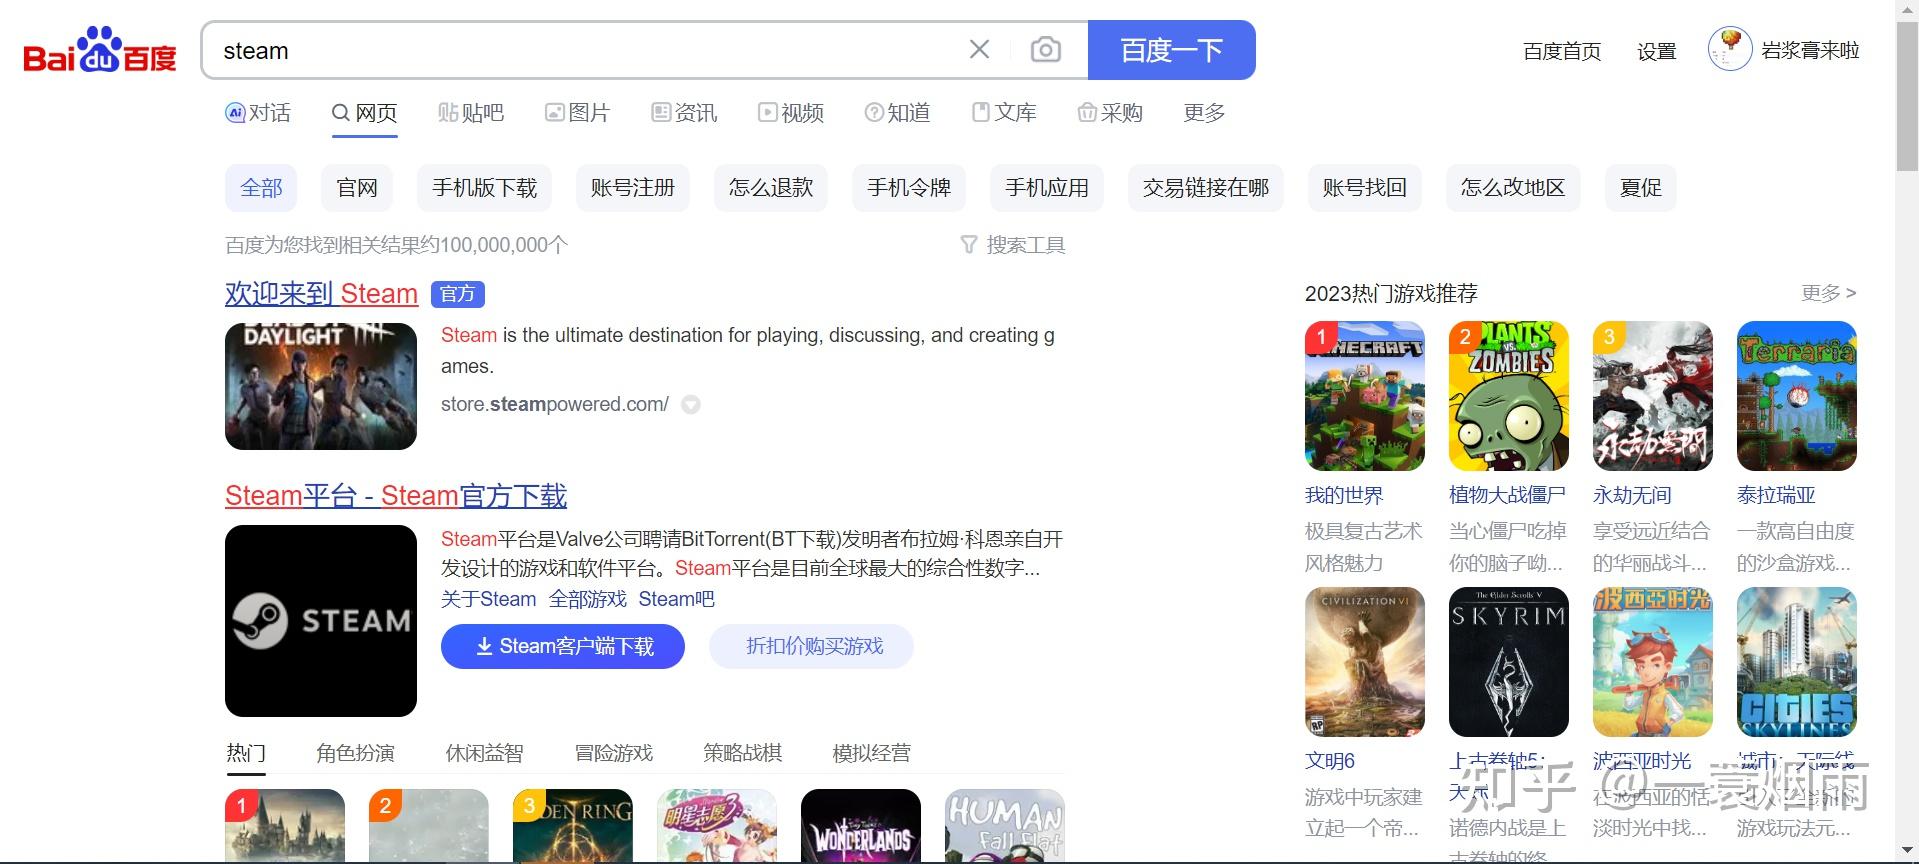Select 账号注册 filter chip

pyautogui.click(x=633, y=188)
